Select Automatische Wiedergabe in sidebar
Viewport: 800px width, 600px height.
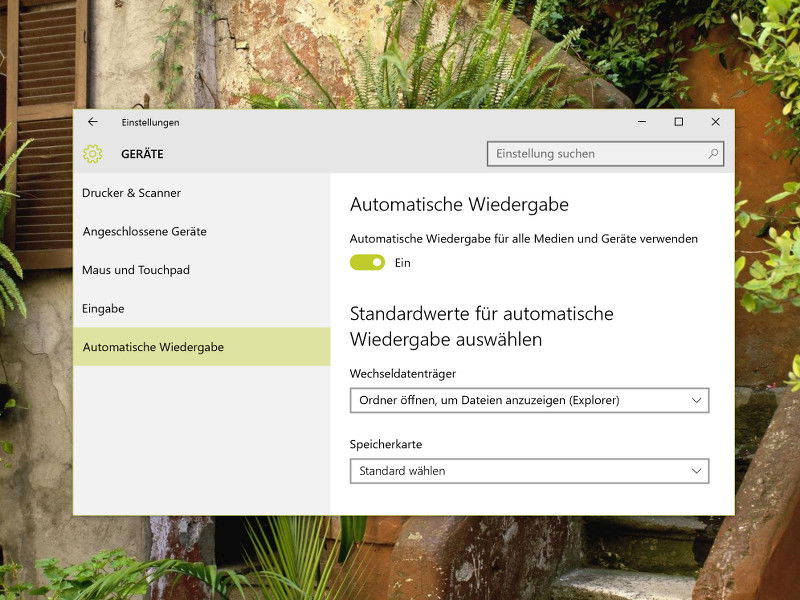pos(202,347)
